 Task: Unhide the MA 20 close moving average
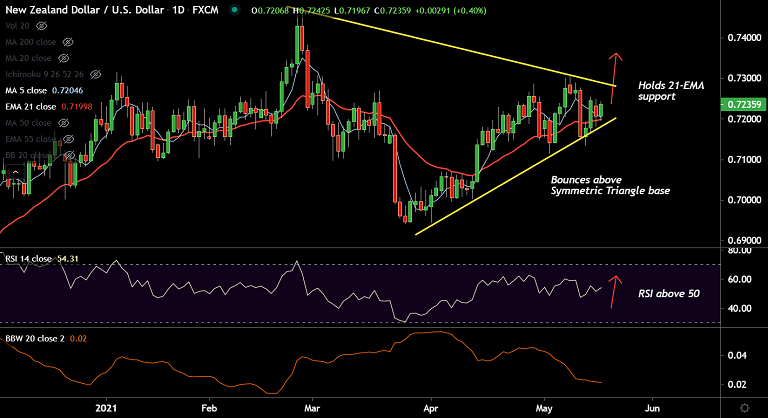tap(64, 58)
